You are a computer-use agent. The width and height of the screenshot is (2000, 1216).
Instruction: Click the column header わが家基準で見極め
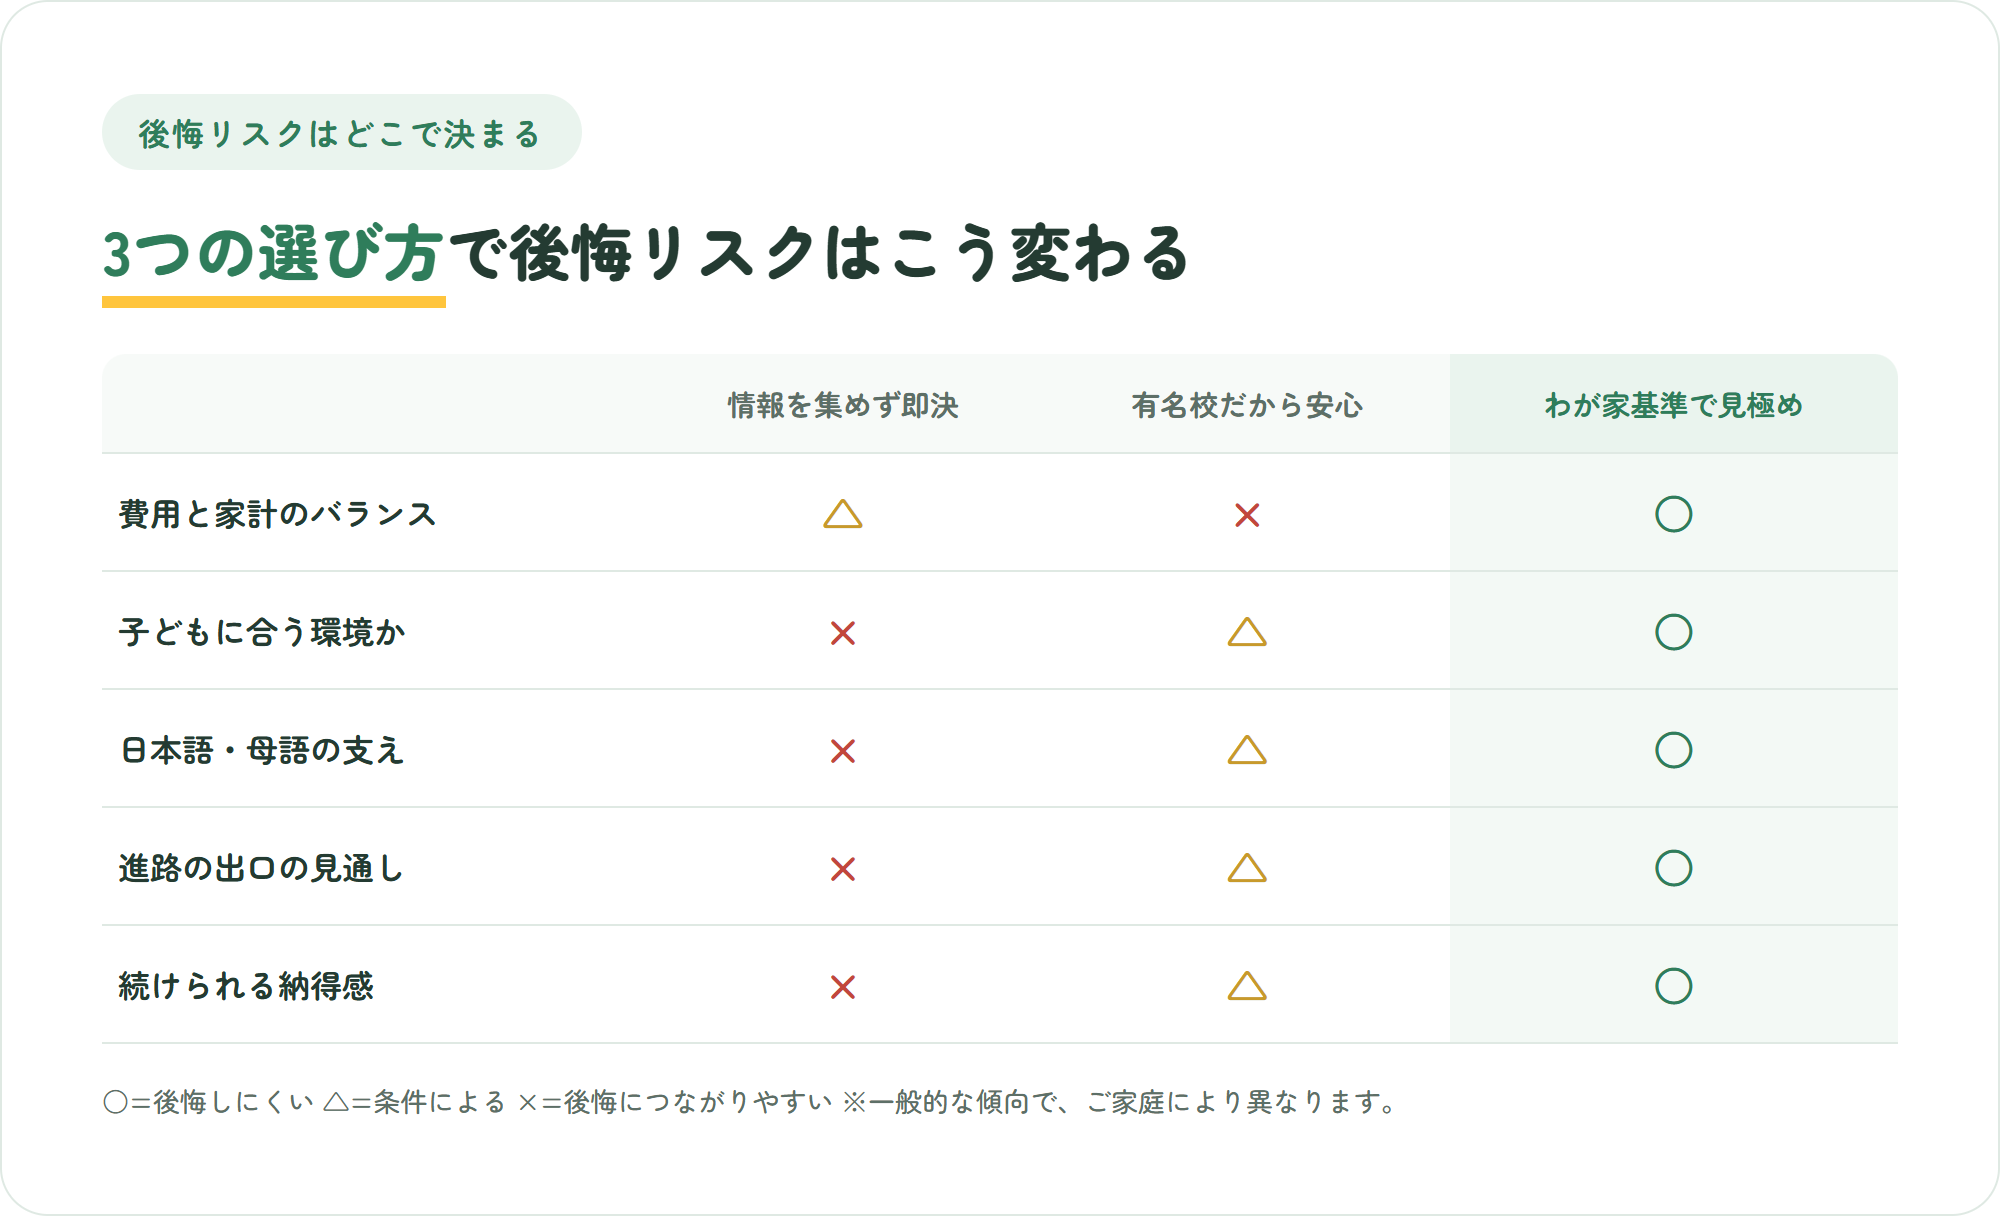(x=1673, y=405)
